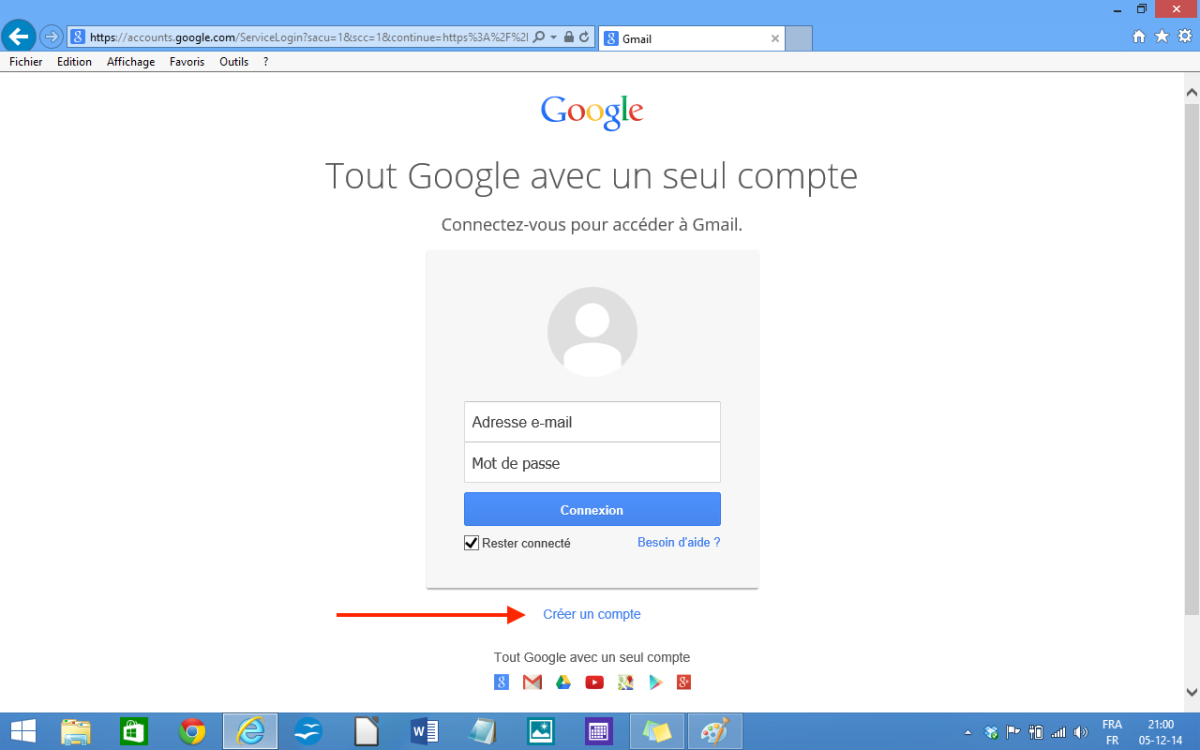Click the Internet Explorer taskbar icon

[249, 731]
